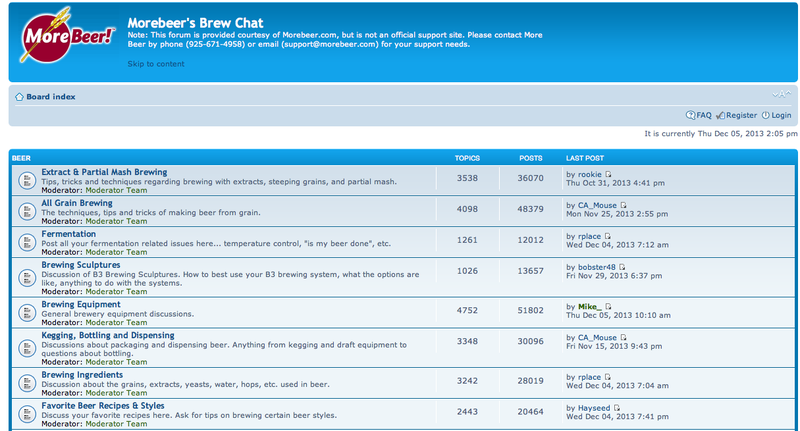View latest post icon next to CA_Mouse in Kegging row

[x=623, y=338]
